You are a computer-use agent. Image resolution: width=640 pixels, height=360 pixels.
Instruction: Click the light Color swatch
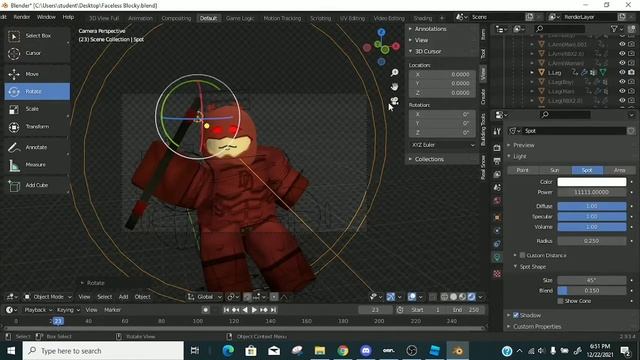[x=591, y=182]
